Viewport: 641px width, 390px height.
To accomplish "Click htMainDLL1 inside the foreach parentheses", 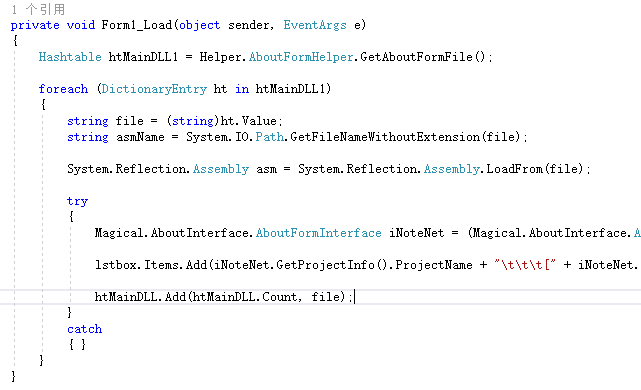I will [x=291, y=89].
